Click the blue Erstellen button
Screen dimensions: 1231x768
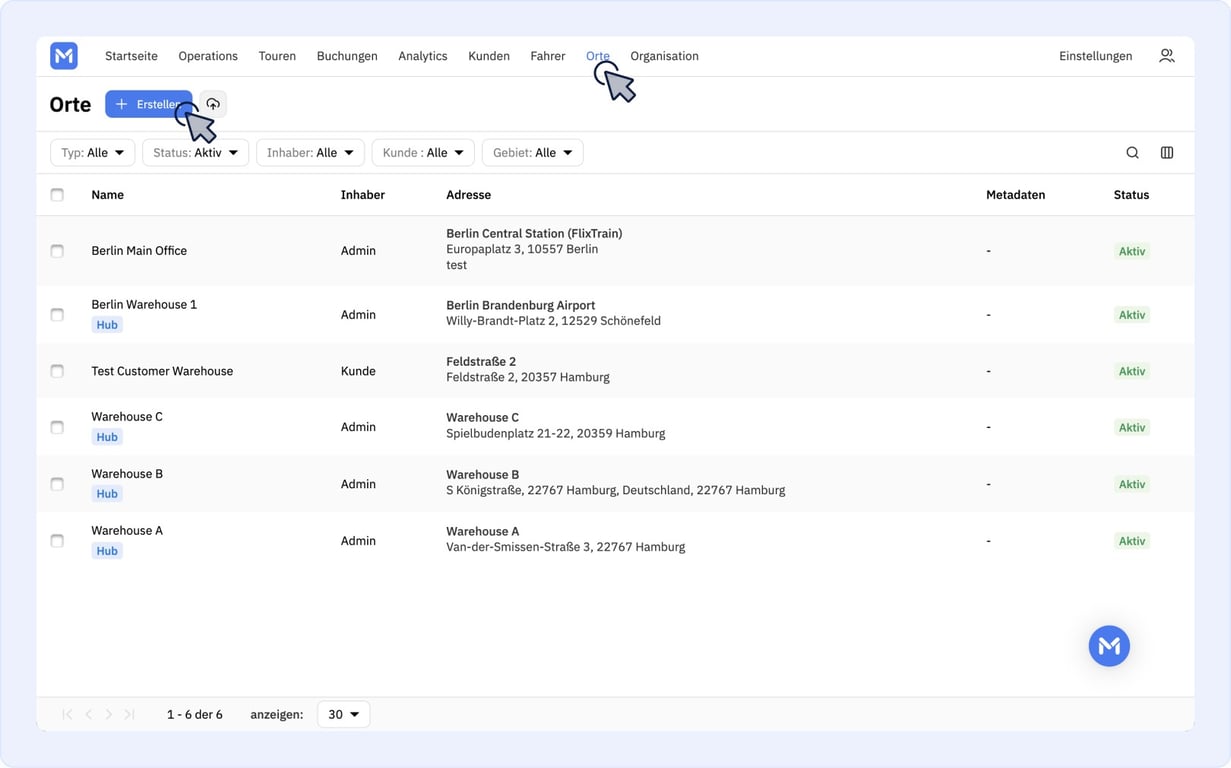tap(148, 104)
